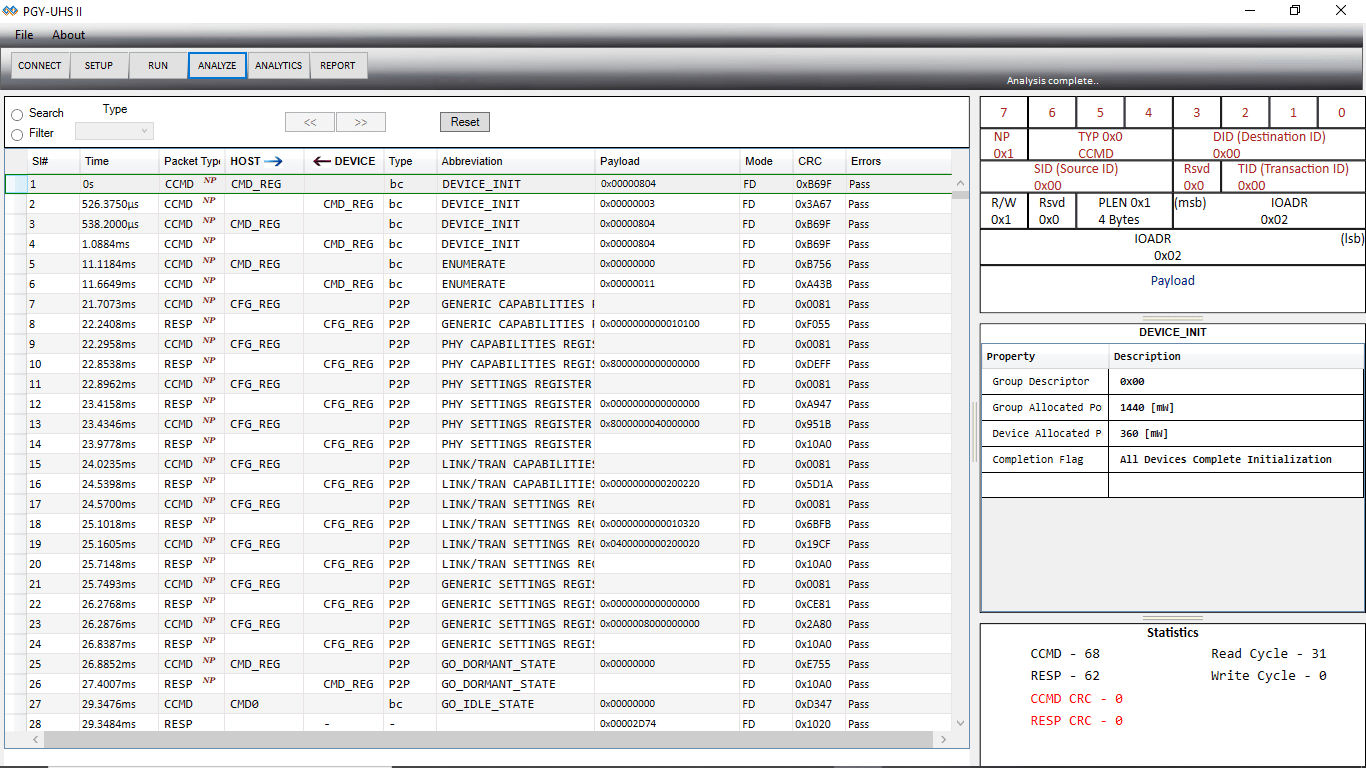This screenshot has height=768, width=1366.
Task: Switch to the ANALYTICS tab
Action: point(278,66)
